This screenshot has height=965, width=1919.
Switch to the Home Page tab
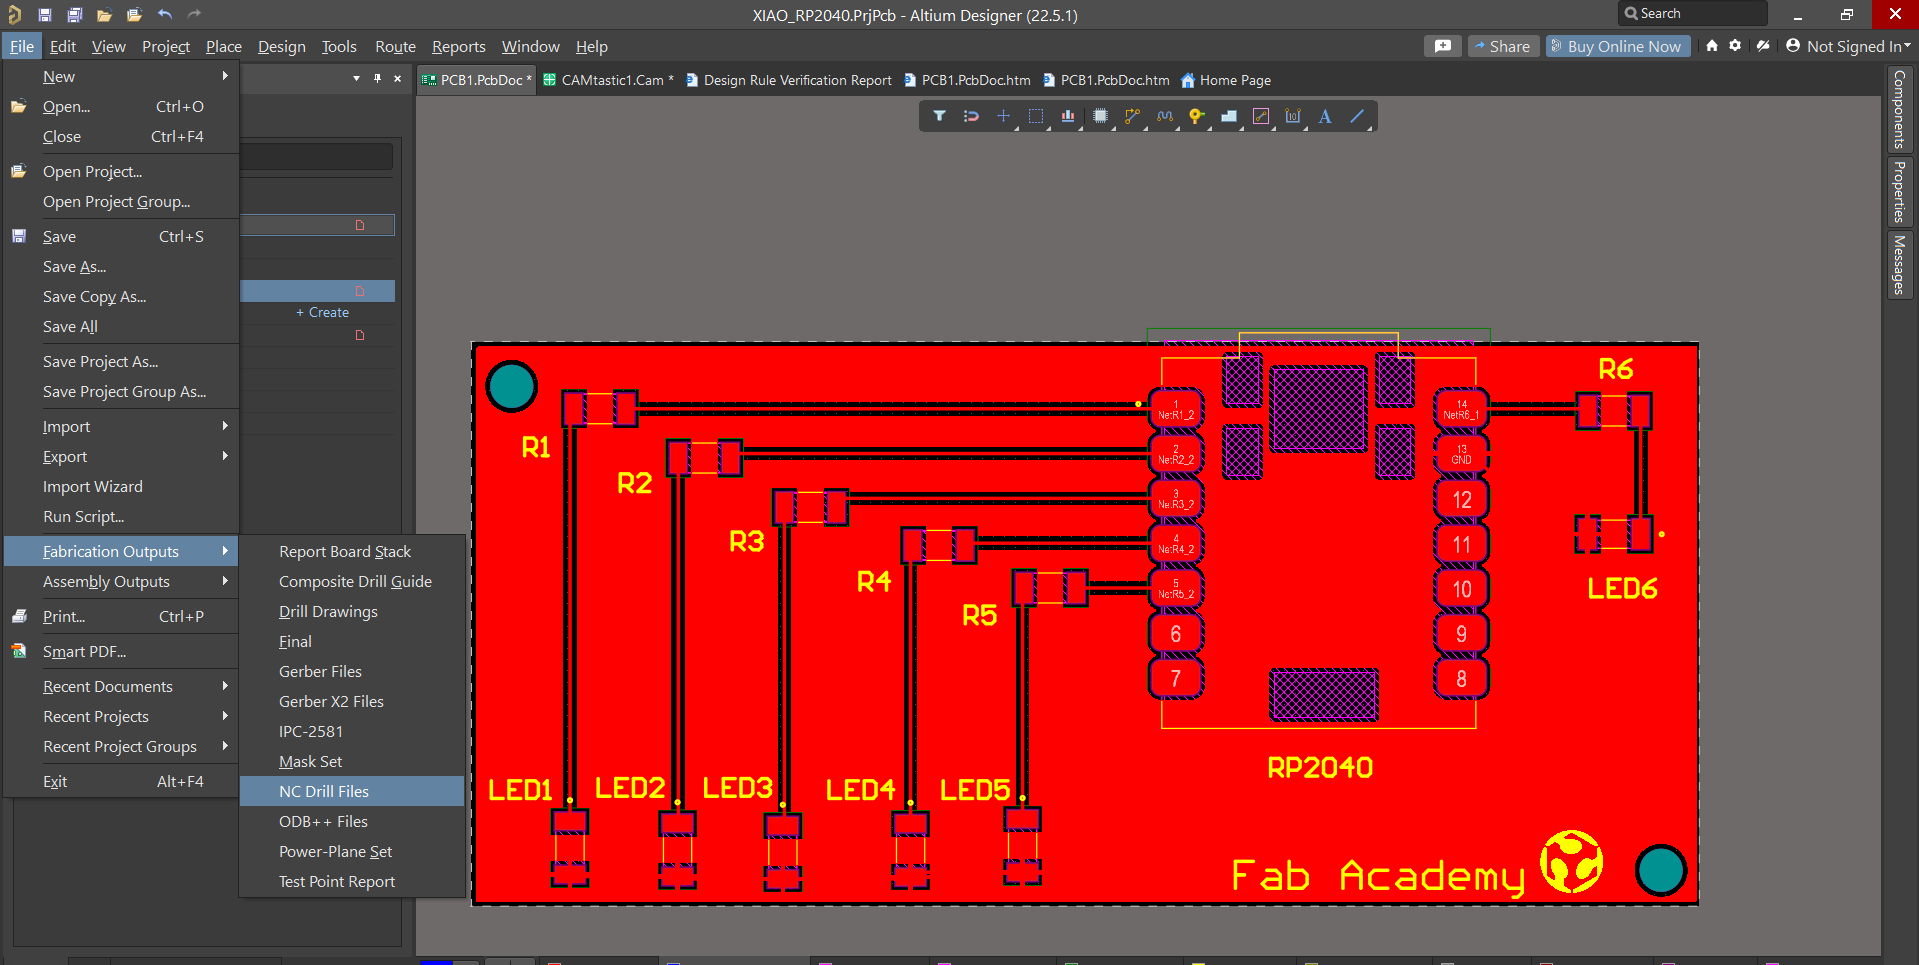1226,80
